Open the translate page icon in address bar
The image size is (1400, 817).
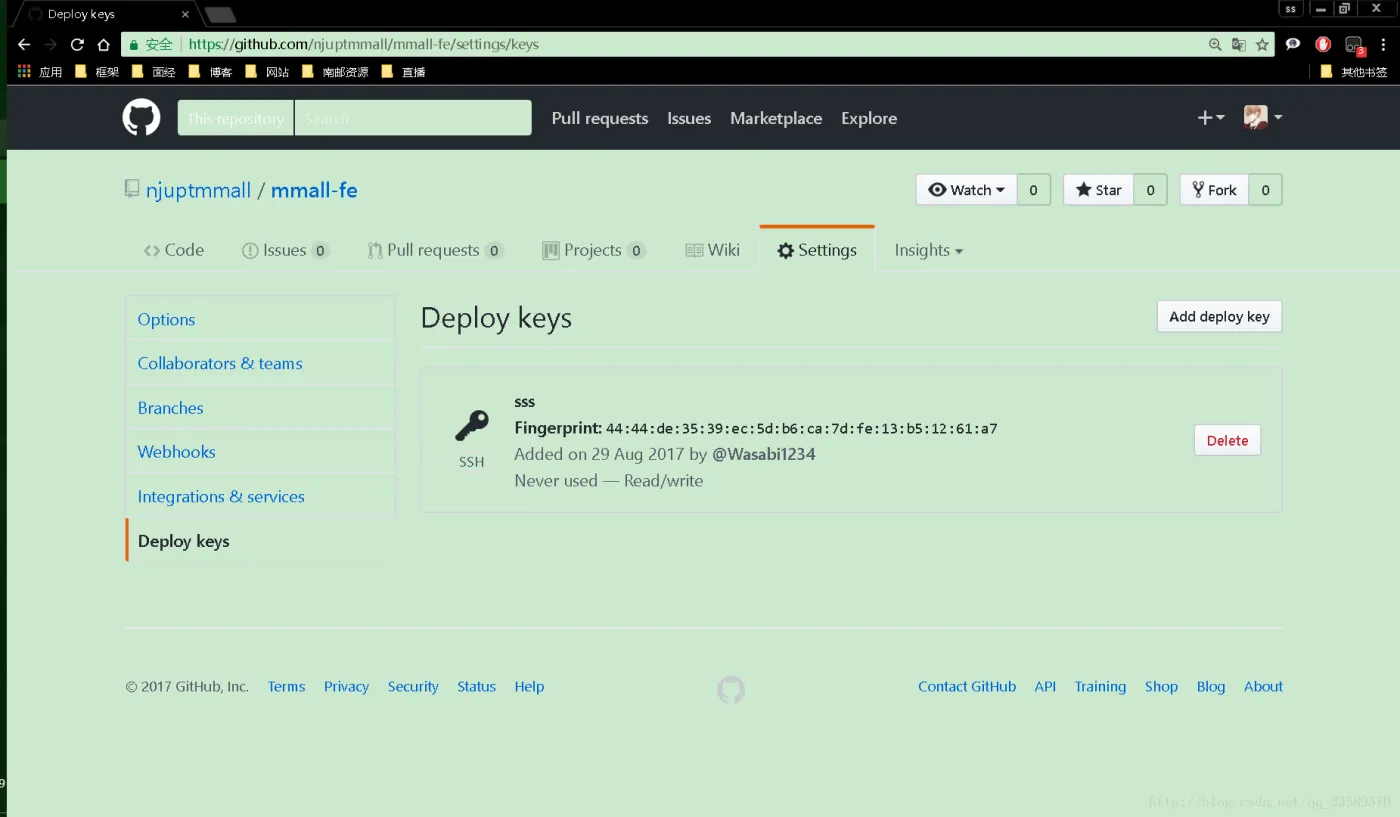click(x=1238, y=44)
